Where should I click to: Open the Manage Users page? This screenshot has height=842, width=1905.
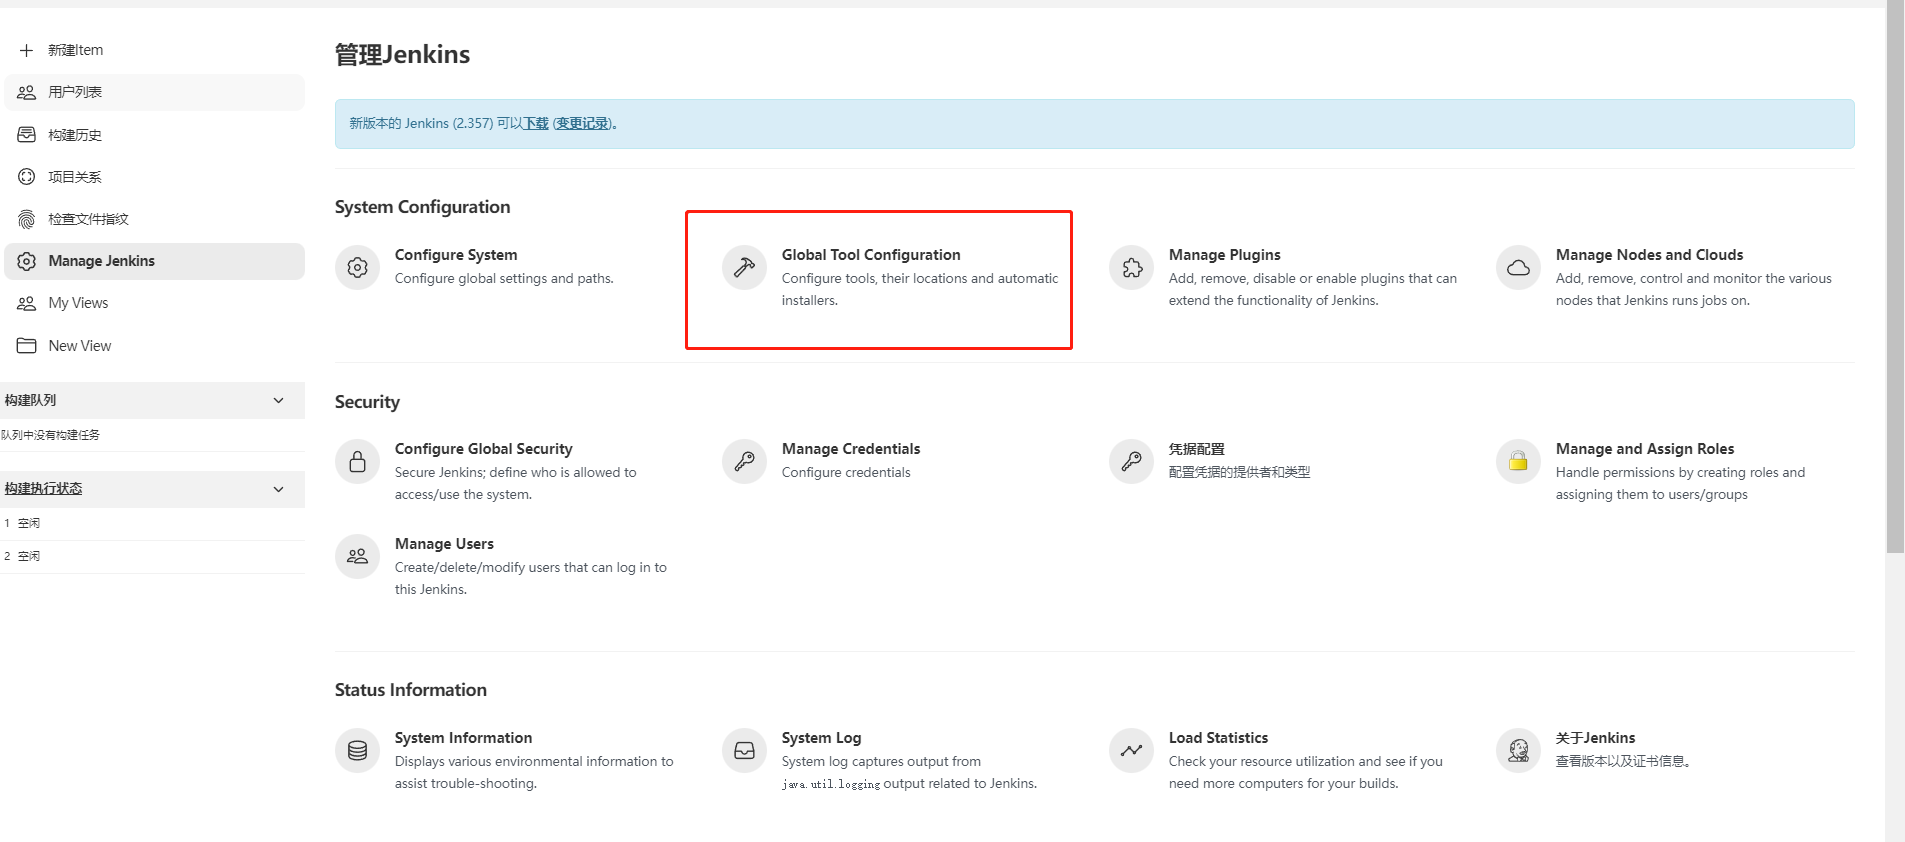tap(444, 544)
